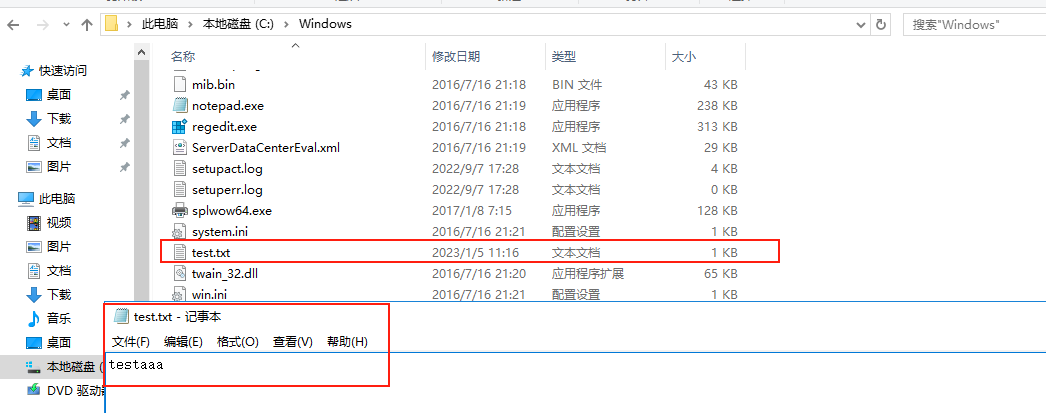Open Notepad 帮助(H) menu

pyautogui.click(x=348, y=342)
